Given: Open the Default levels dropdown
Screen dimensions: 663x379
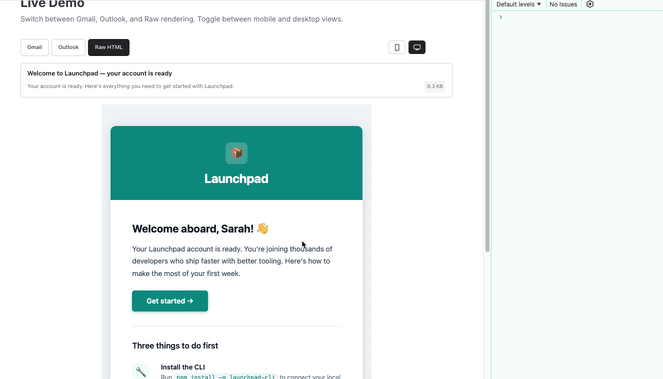Looking at the screenshot, I should (518, 4).
